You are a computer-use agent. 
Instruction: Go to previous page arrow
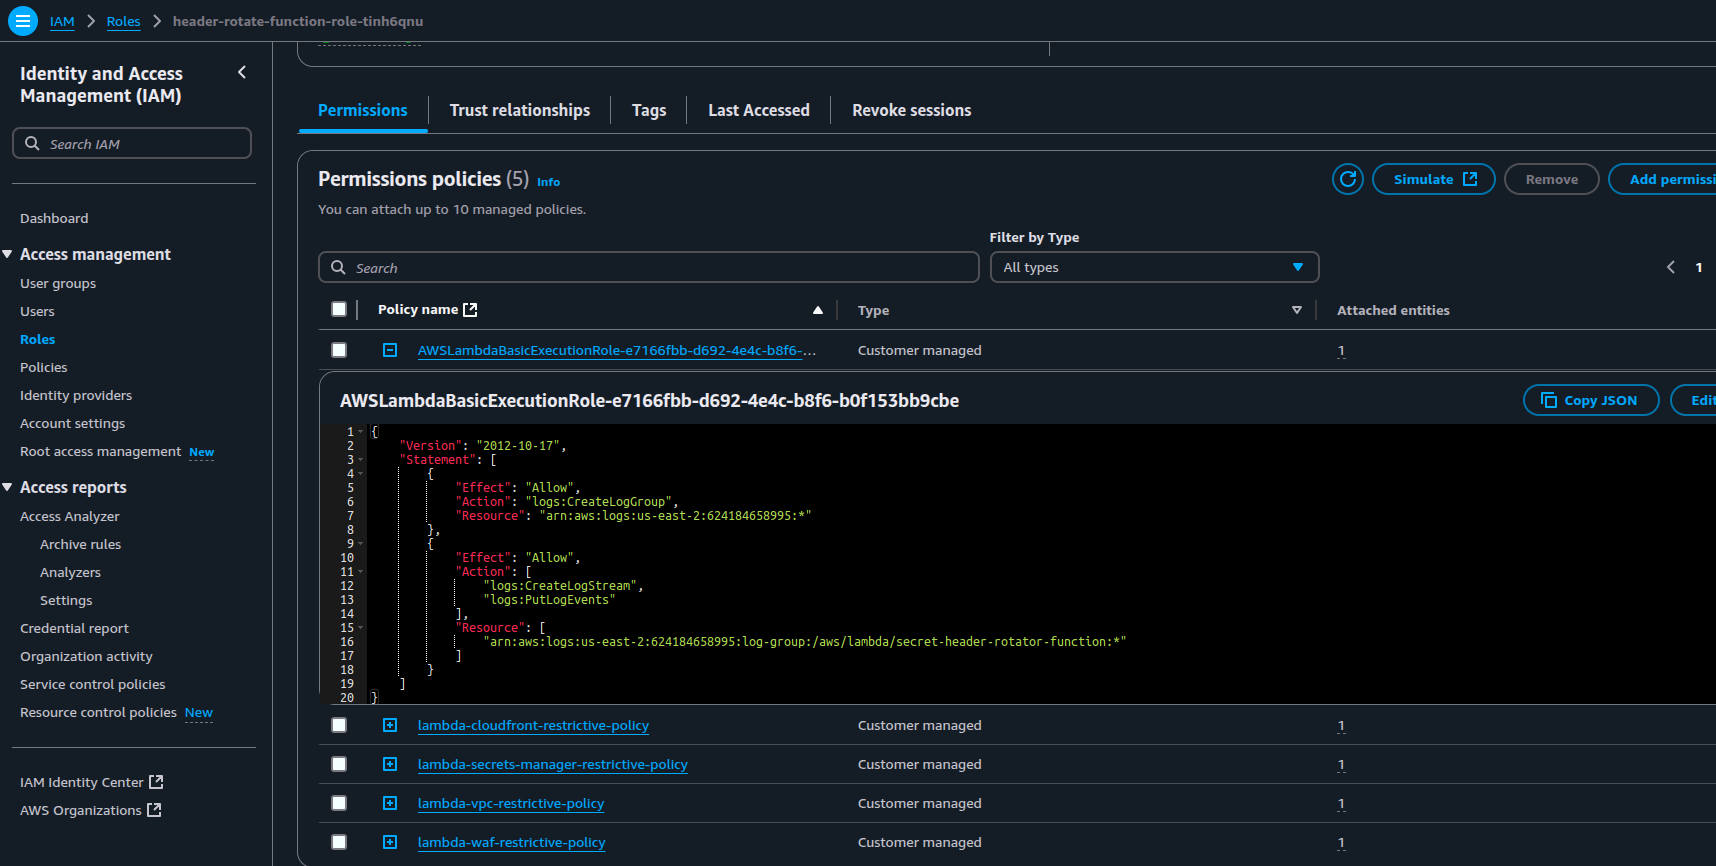[1670, 267]
